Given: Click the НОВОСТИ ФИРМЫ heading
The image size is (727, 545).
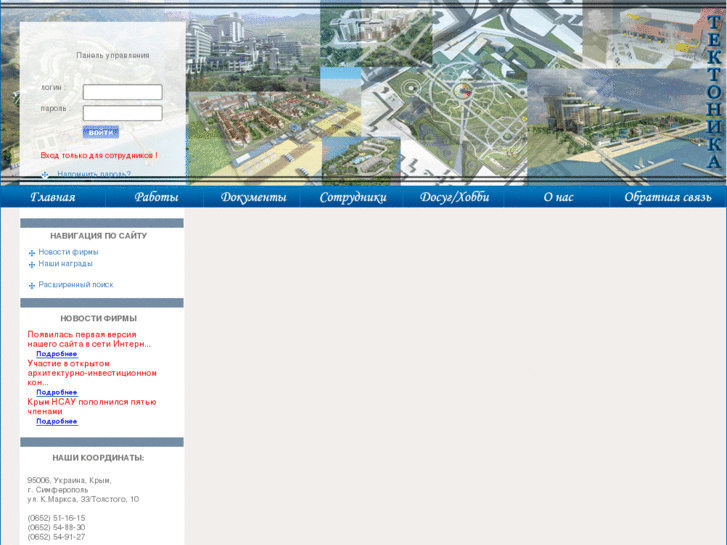Looking at the screenshot, I should click(x=98, y=318).
